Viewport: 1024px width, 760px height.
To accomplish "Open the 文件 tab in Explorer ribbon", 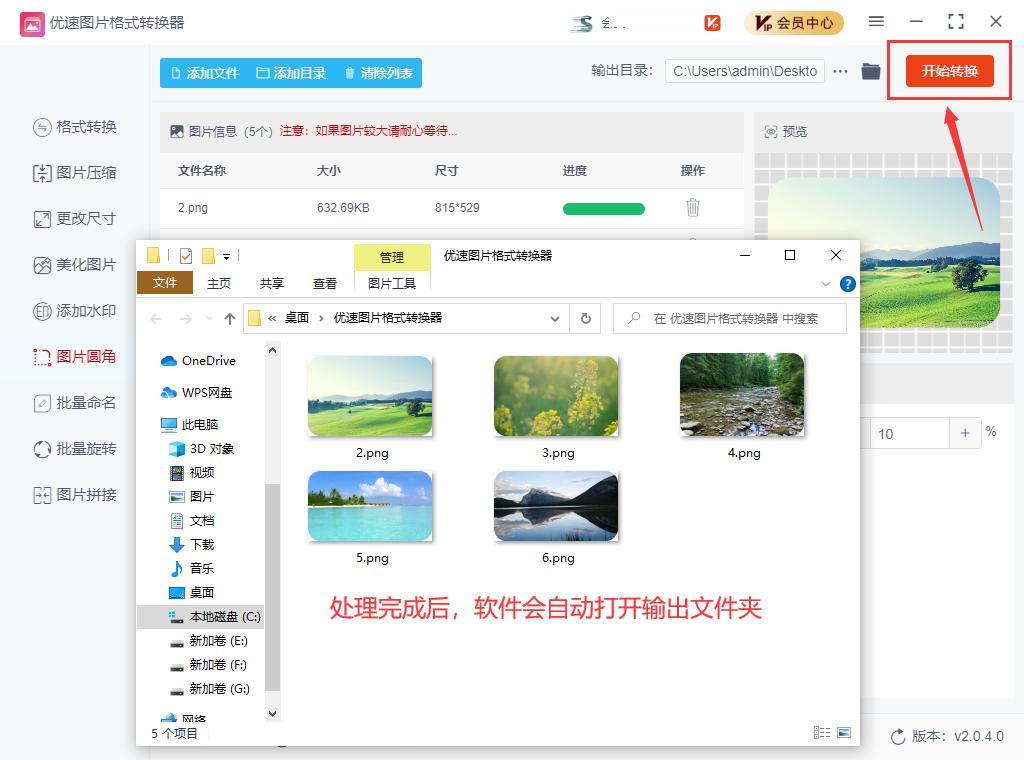I will pyautogui.click(x=165, y=283).
